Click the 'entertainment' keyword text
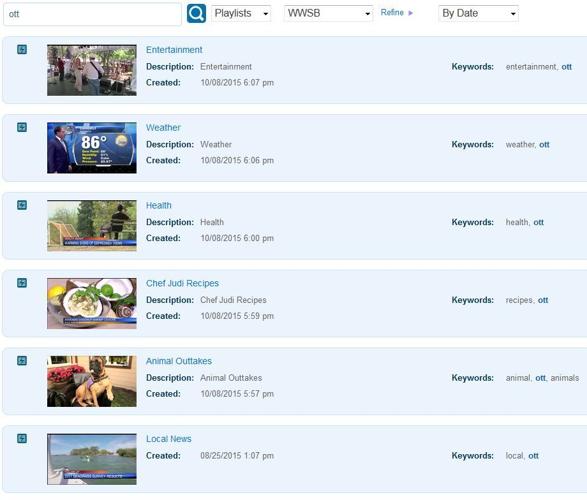The image size is (587, 500). tap(531, 67)
